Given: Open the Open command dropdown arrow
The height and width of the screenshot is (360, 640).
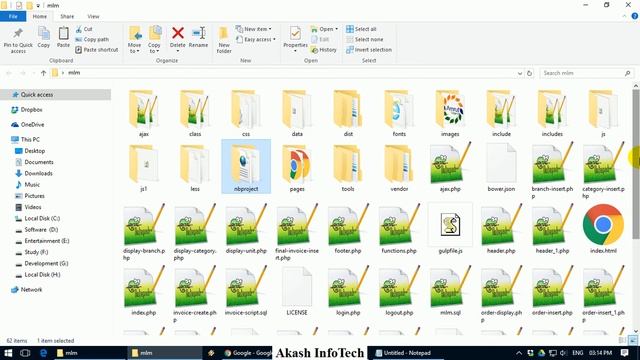Looking at the screenshot, I should (336, 29).
